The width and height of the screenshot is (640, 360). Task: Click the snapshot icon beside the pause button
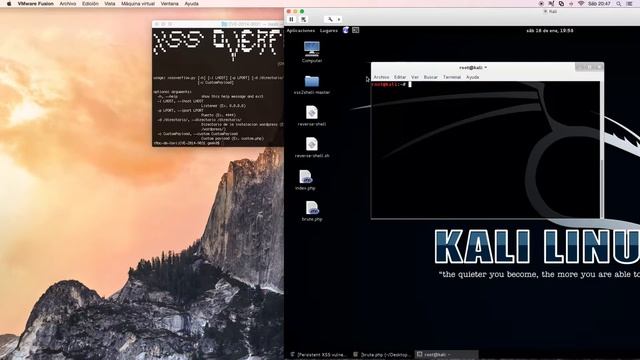coord(303,19)
